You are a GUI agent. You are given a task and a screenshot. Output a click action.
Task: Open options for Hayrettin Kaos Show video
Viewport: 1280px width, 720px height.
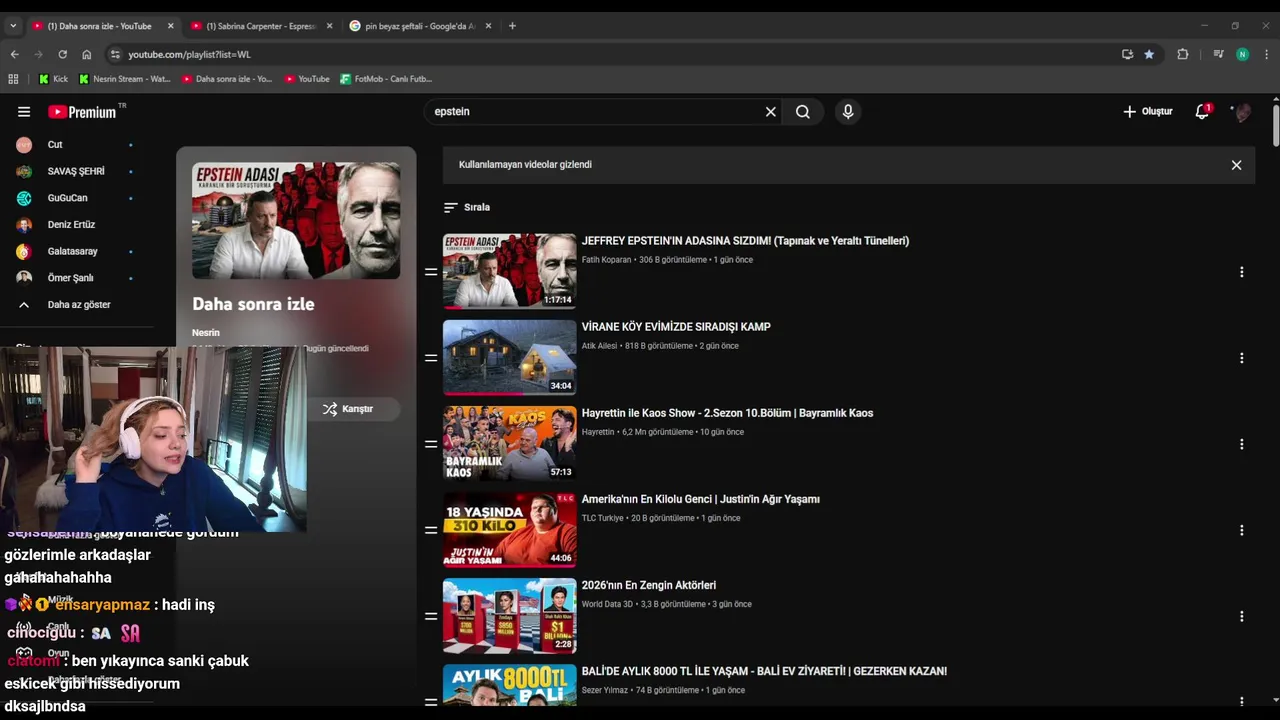click(1241, 444)
